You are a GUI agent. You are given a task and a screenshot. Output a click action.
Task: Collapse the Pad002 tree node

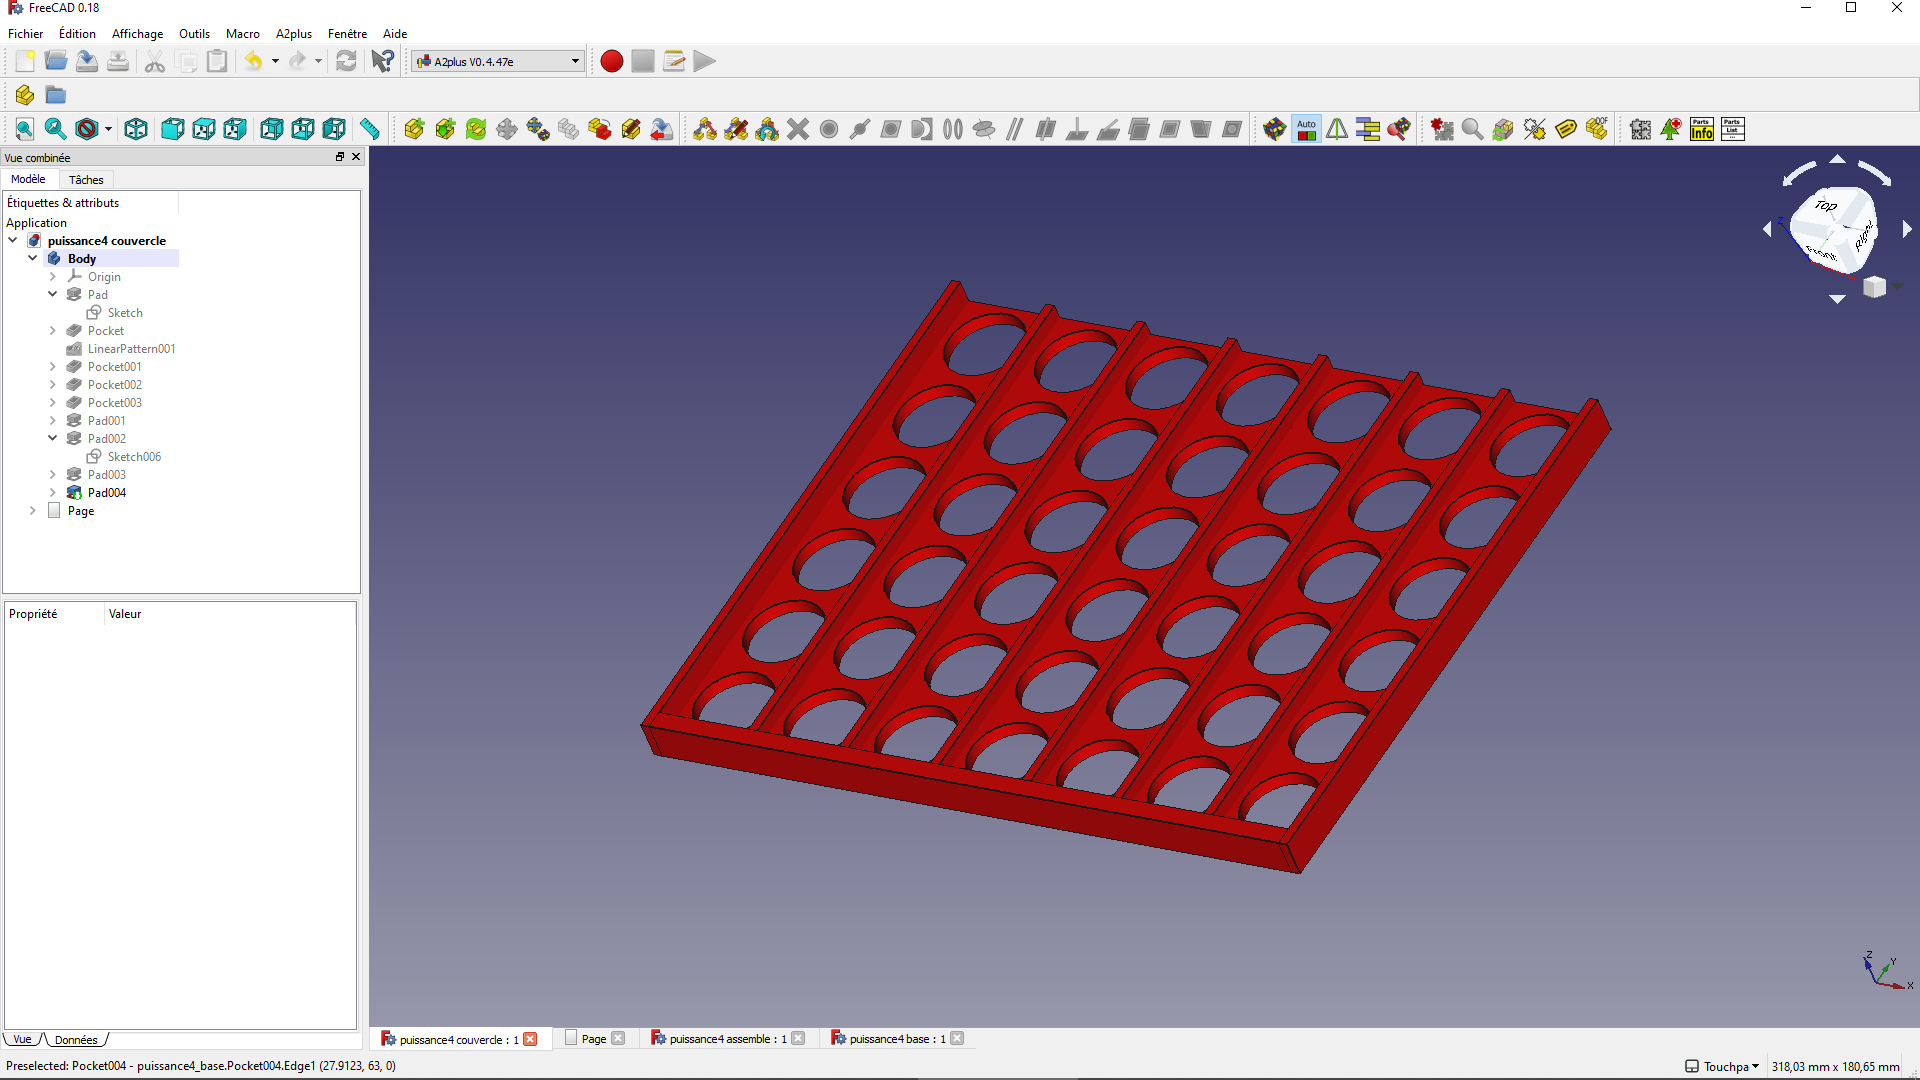pyautogui.click(x=53, y=439)
